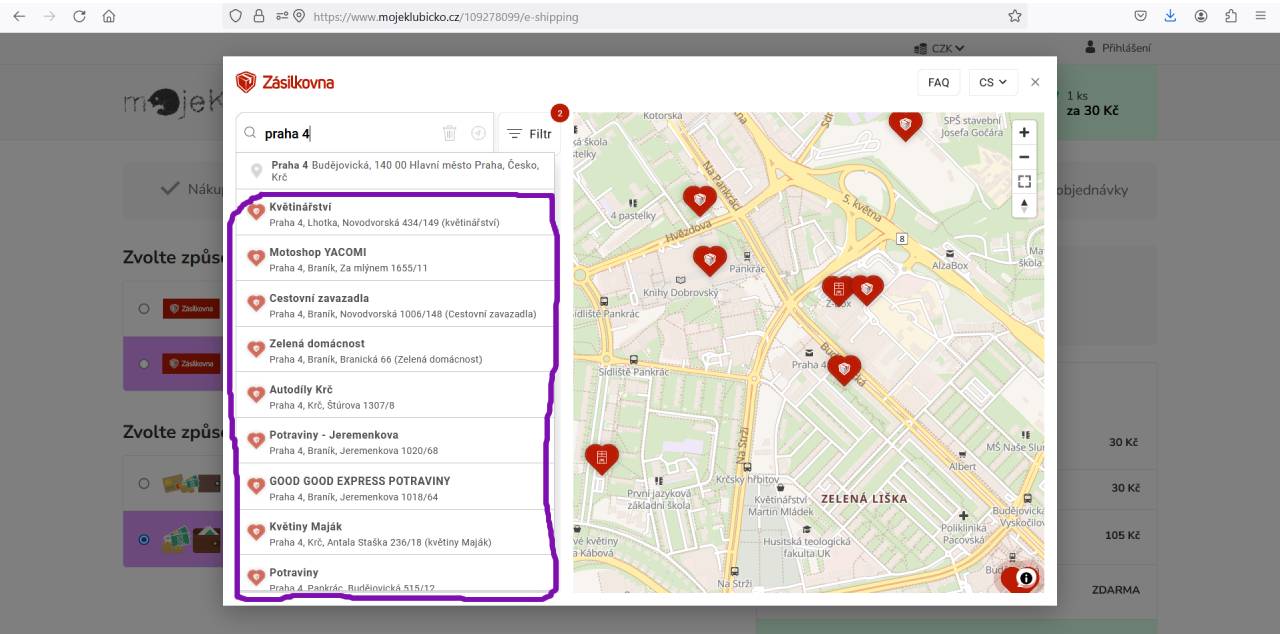1280x634 pixels.
Task: Click the 105 Kč price text
Action: point(1122,535)
